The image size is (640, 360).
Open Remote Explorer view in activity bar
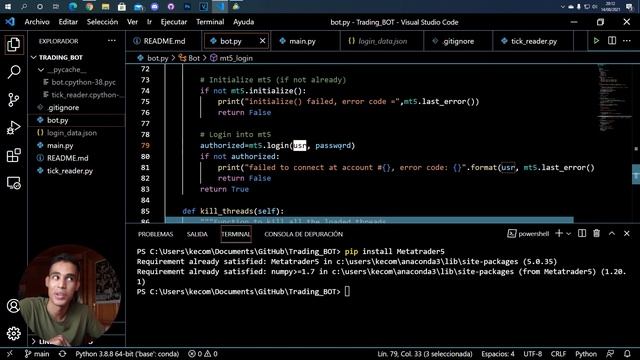[x=13, y=183]
